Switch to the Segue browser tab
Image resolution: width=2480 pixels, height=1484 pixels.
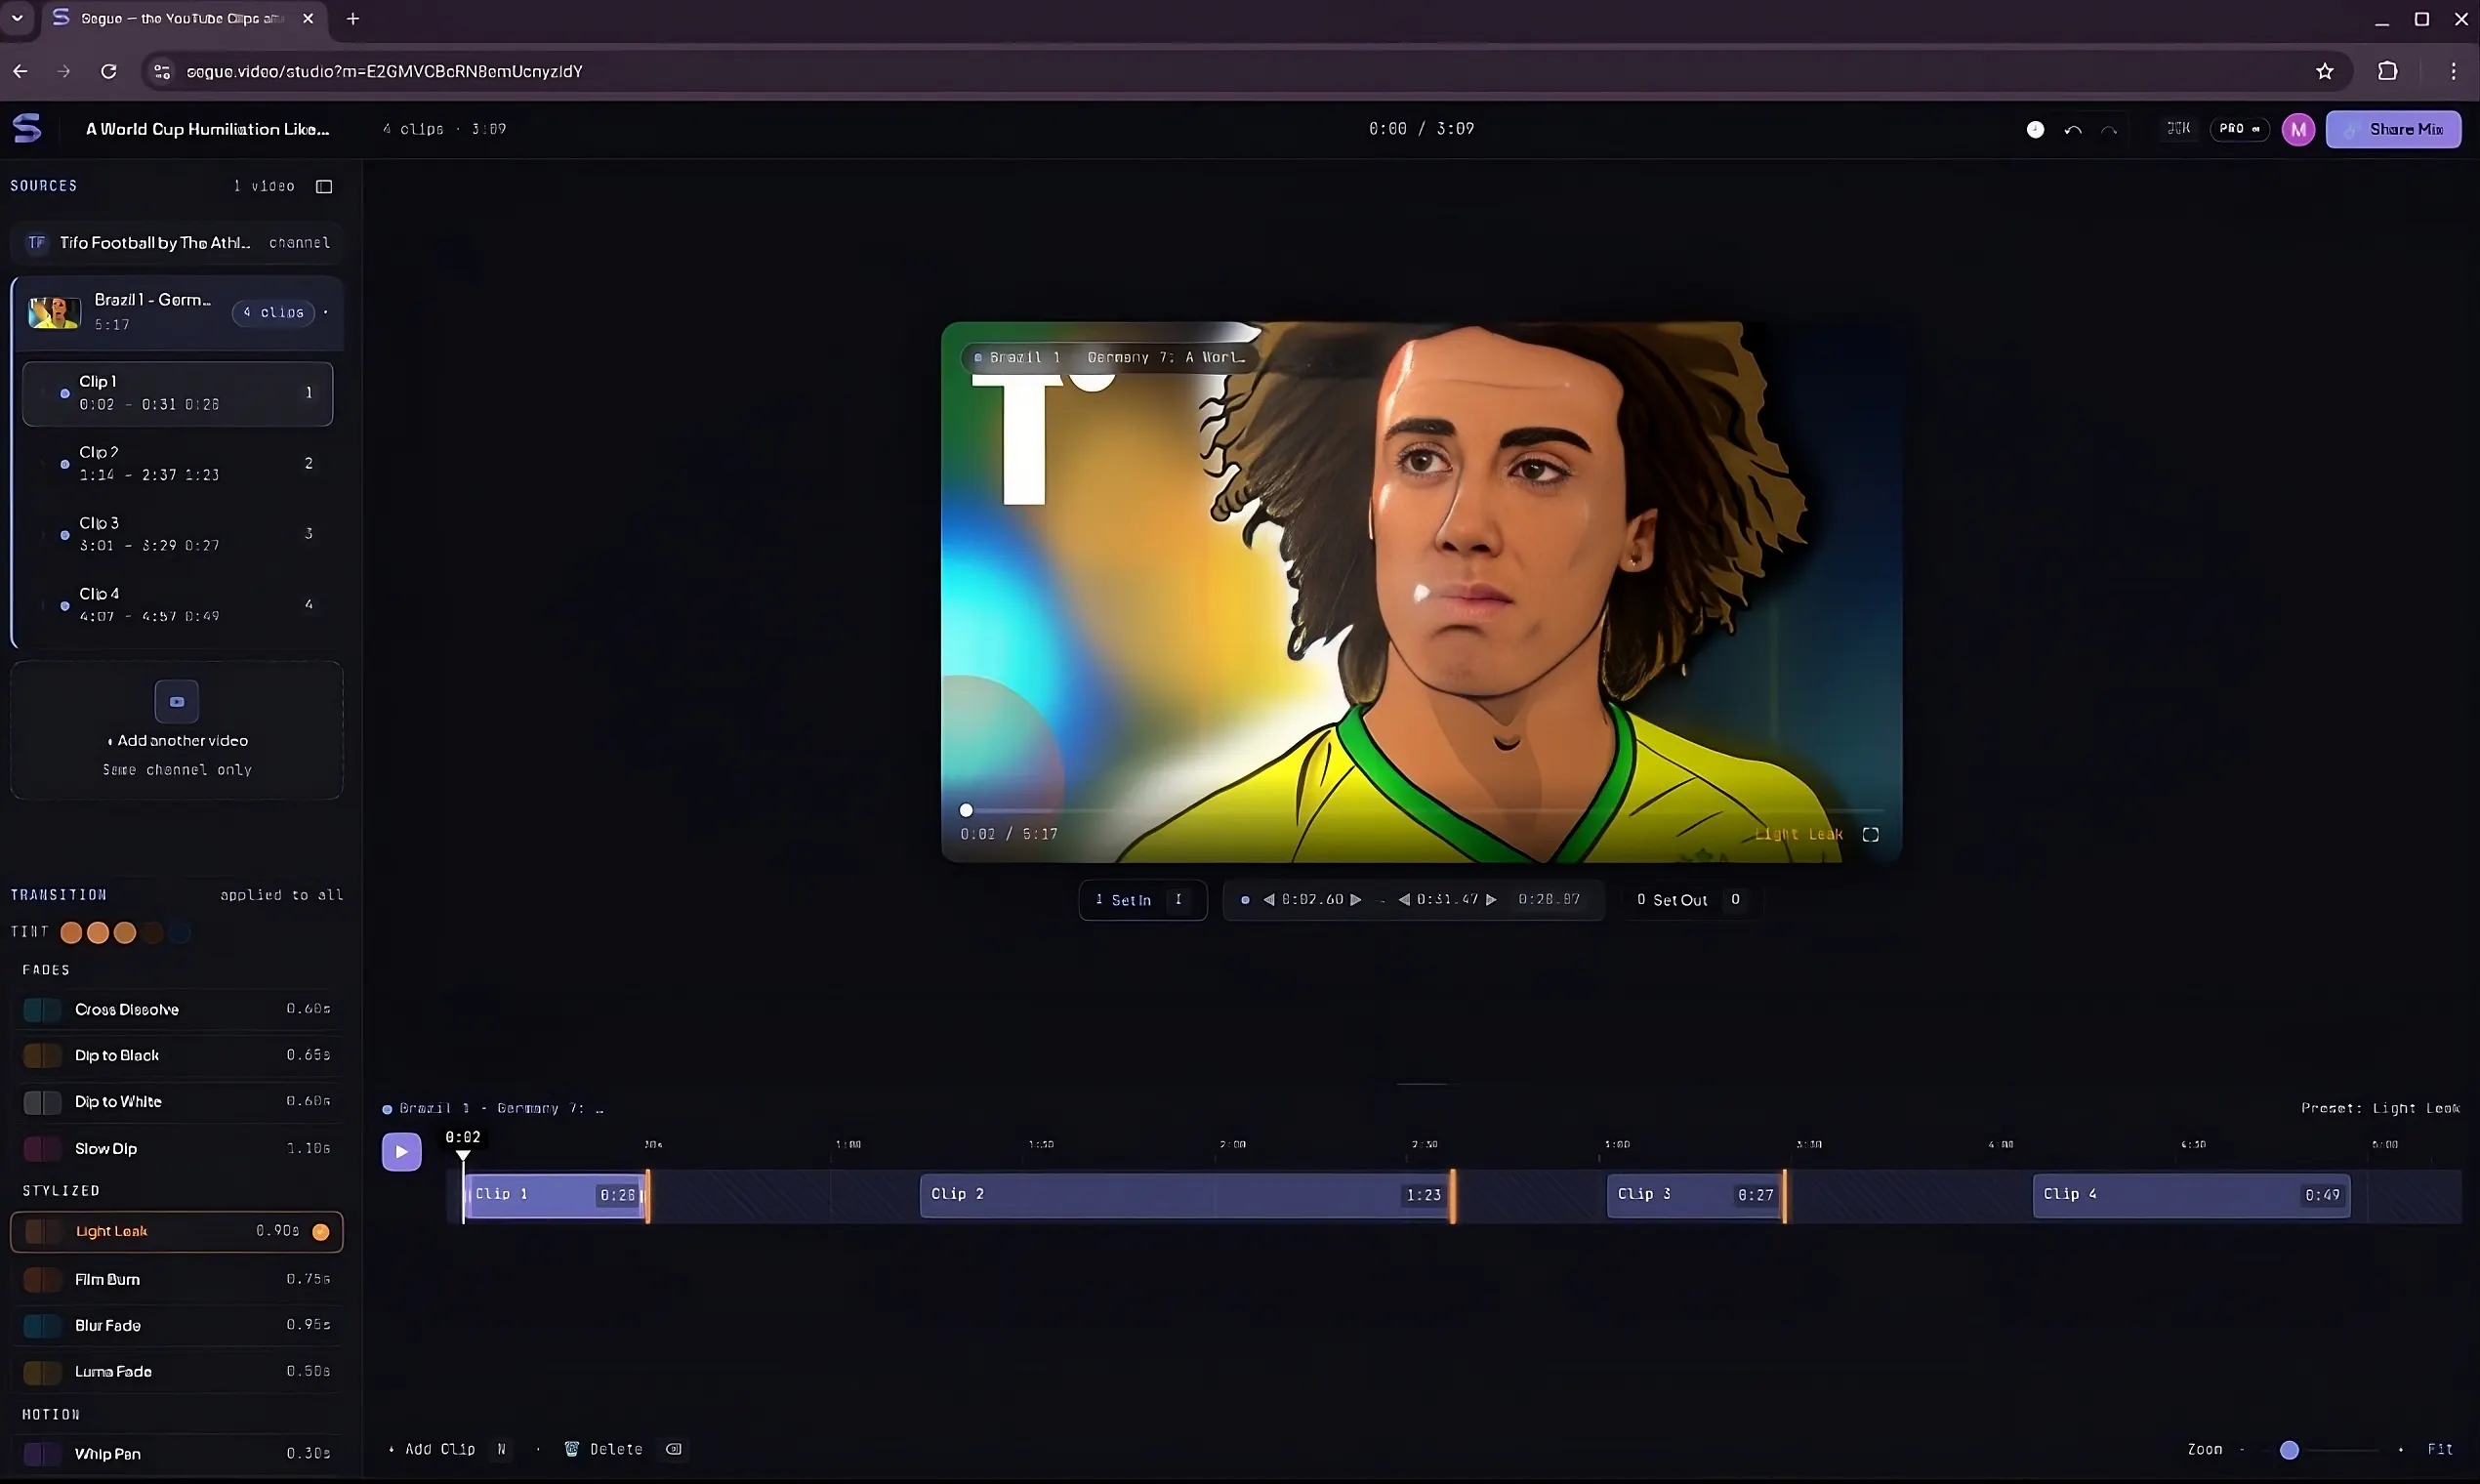pyautogui.click(x=184, y=19)
